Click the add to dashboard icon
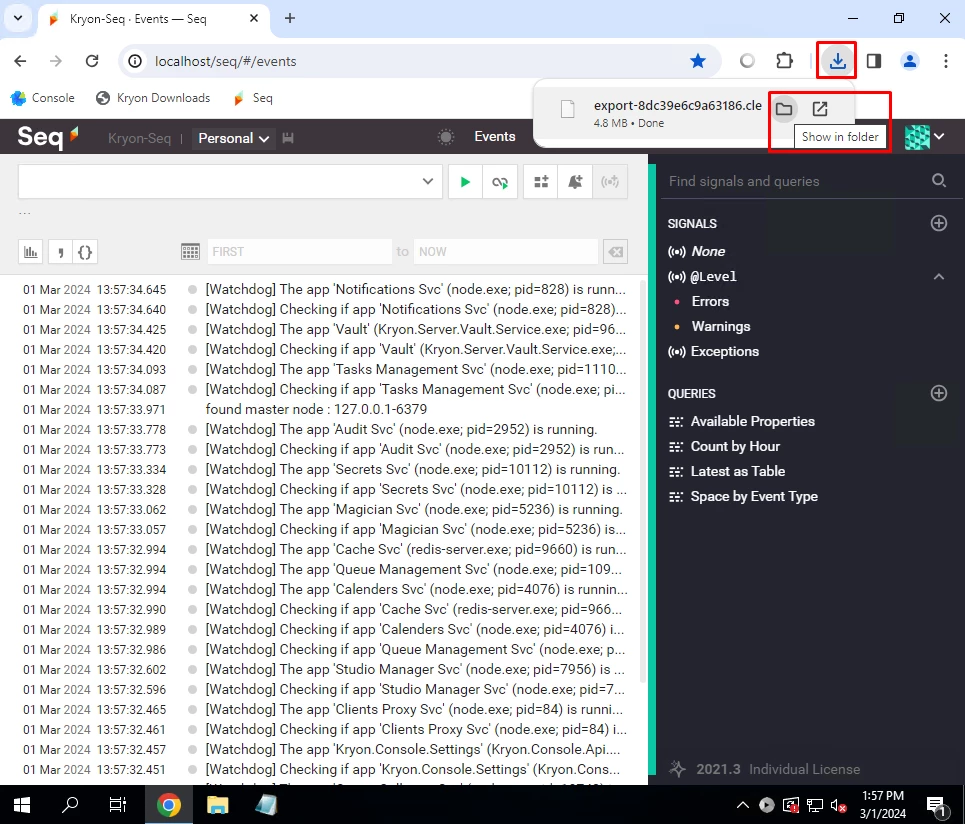The image size is (965, 824). pyautogui.click(x=541, y=182)
